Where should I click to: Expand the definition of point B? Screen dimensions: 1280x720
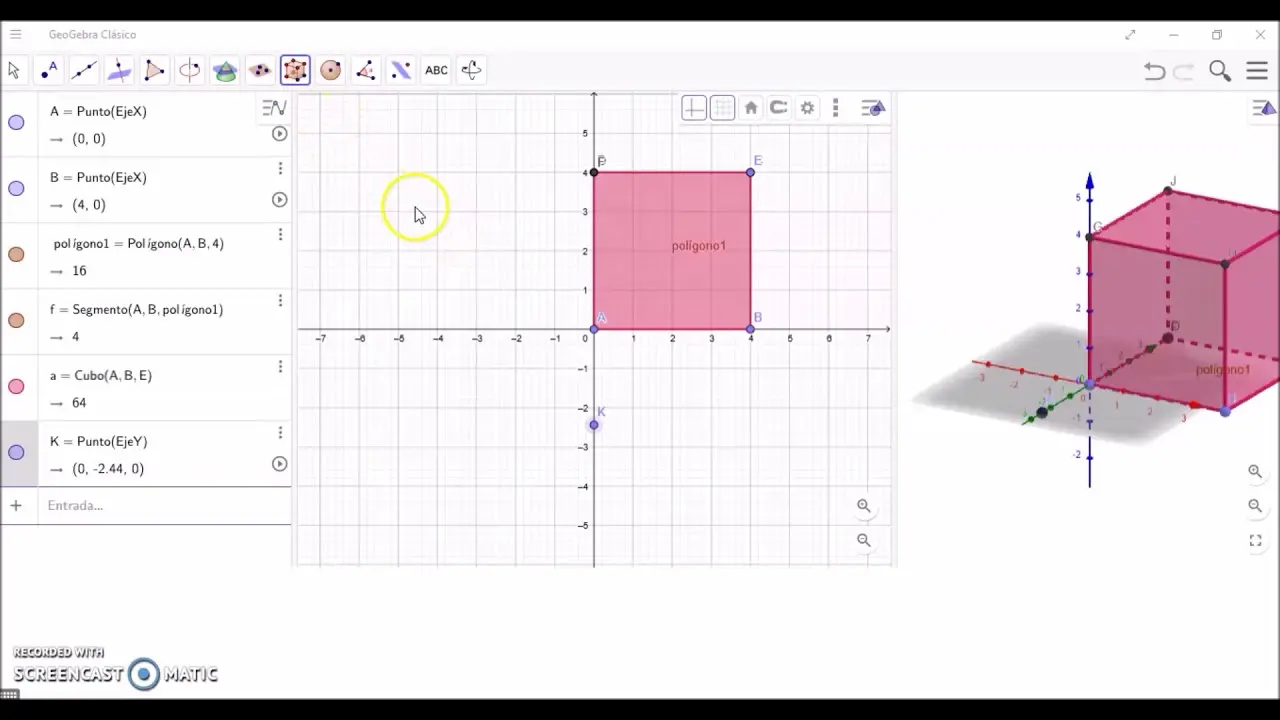coord(279,200)
